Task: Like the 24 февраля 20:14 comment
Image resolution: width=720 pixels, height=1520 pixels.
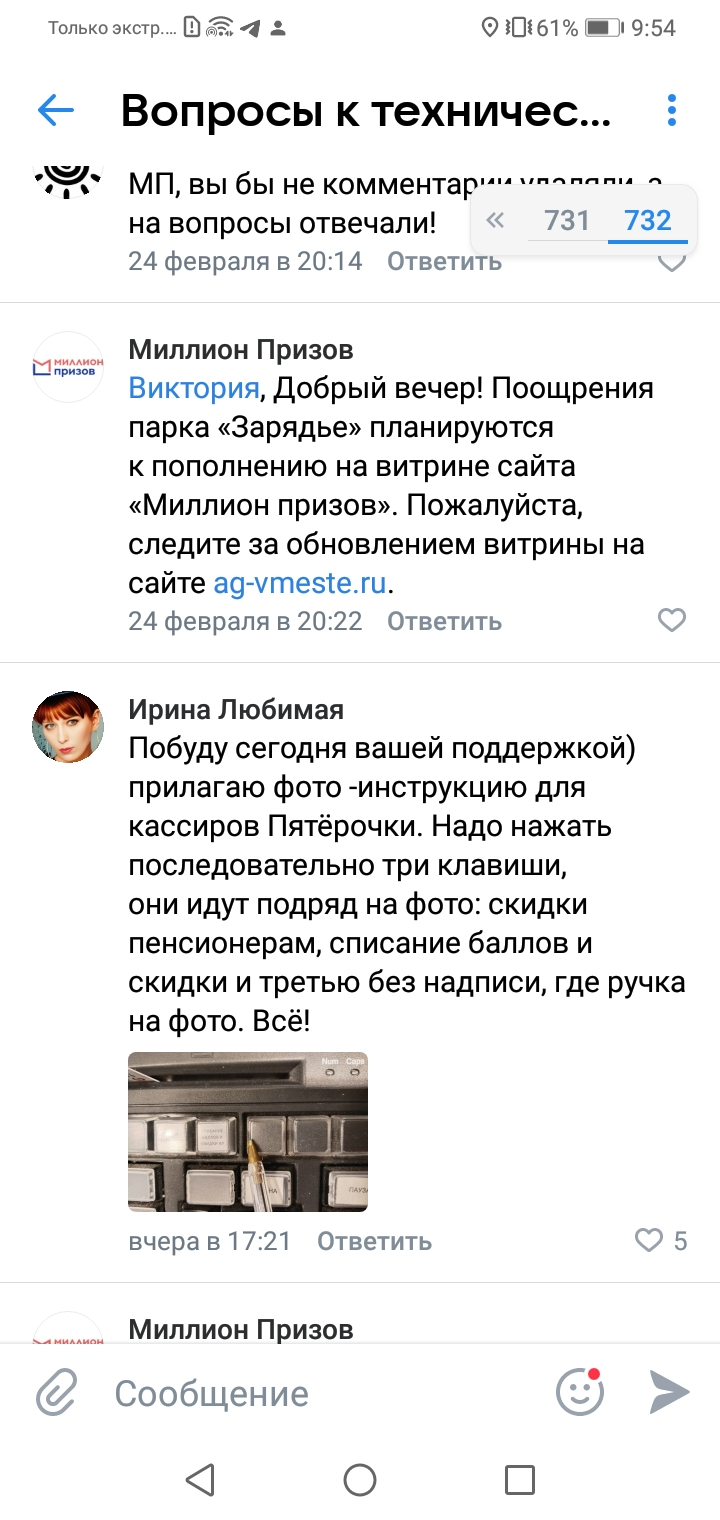Action: (672, 262)
